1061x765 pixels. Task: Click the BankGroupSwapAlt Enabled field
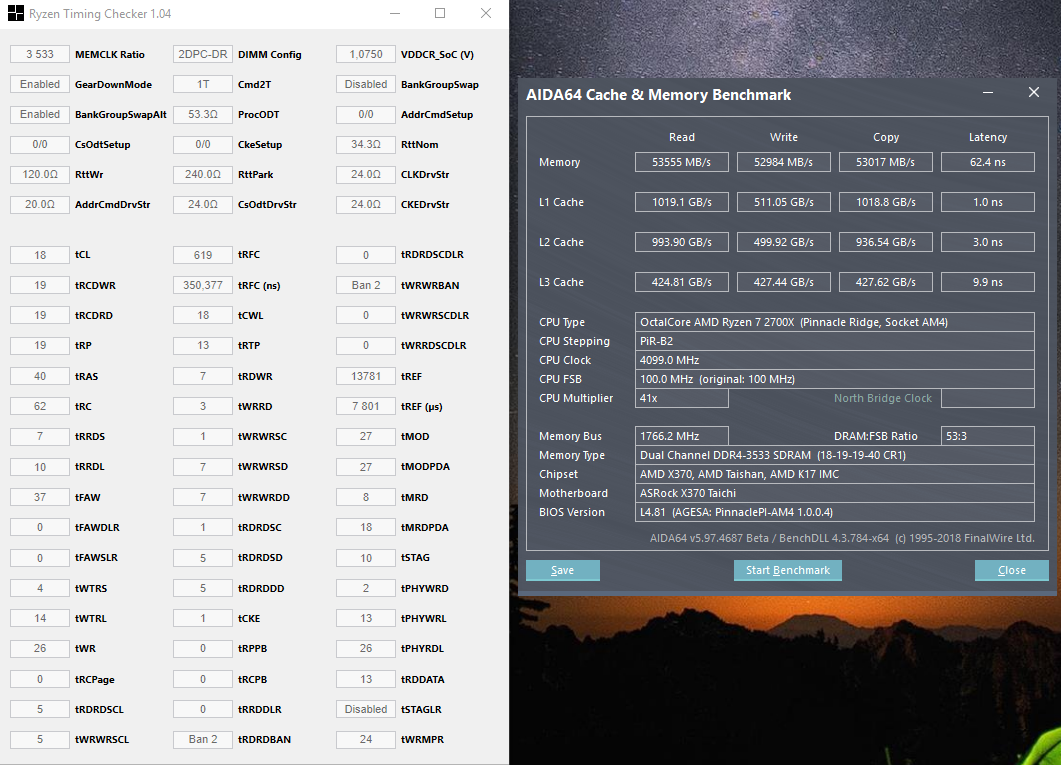(40, 114)
